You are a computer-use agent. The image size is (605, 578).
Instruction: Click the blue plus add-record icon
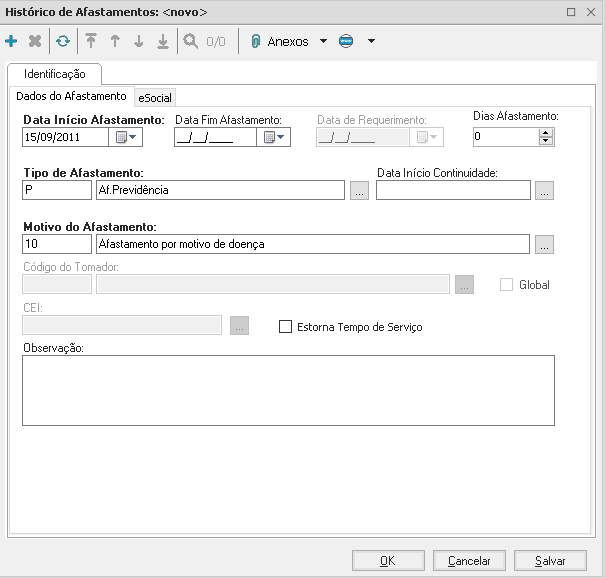click(11, 41)
